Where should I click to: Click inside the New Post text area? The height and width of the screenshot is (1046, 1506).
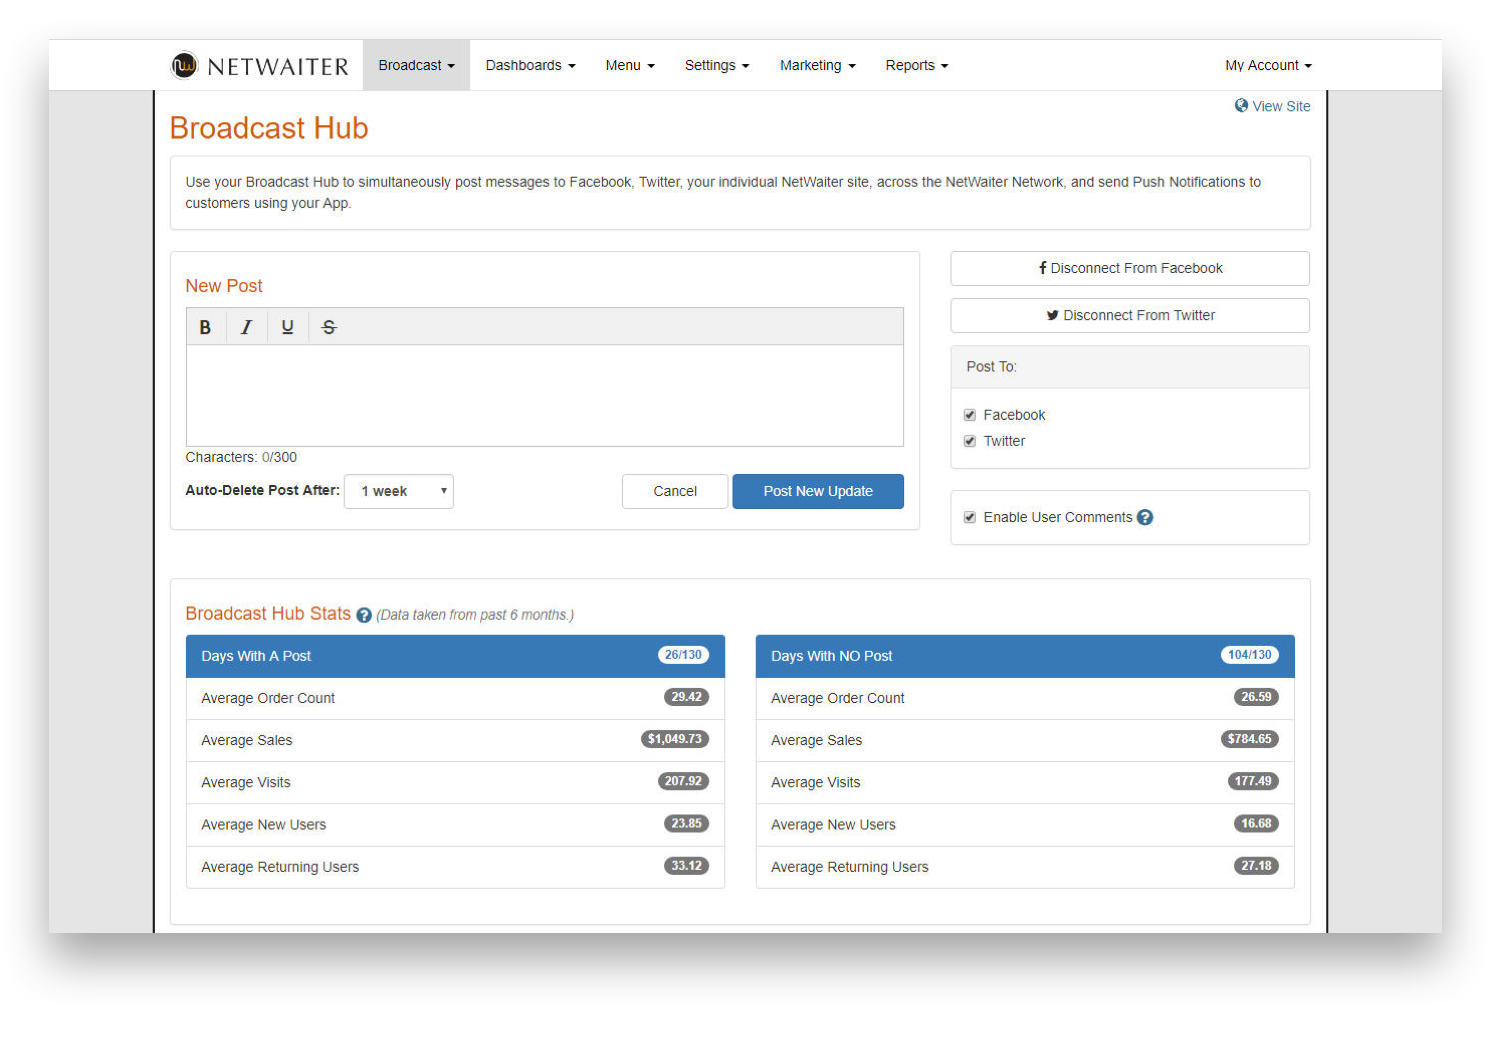tap(545, 396)
